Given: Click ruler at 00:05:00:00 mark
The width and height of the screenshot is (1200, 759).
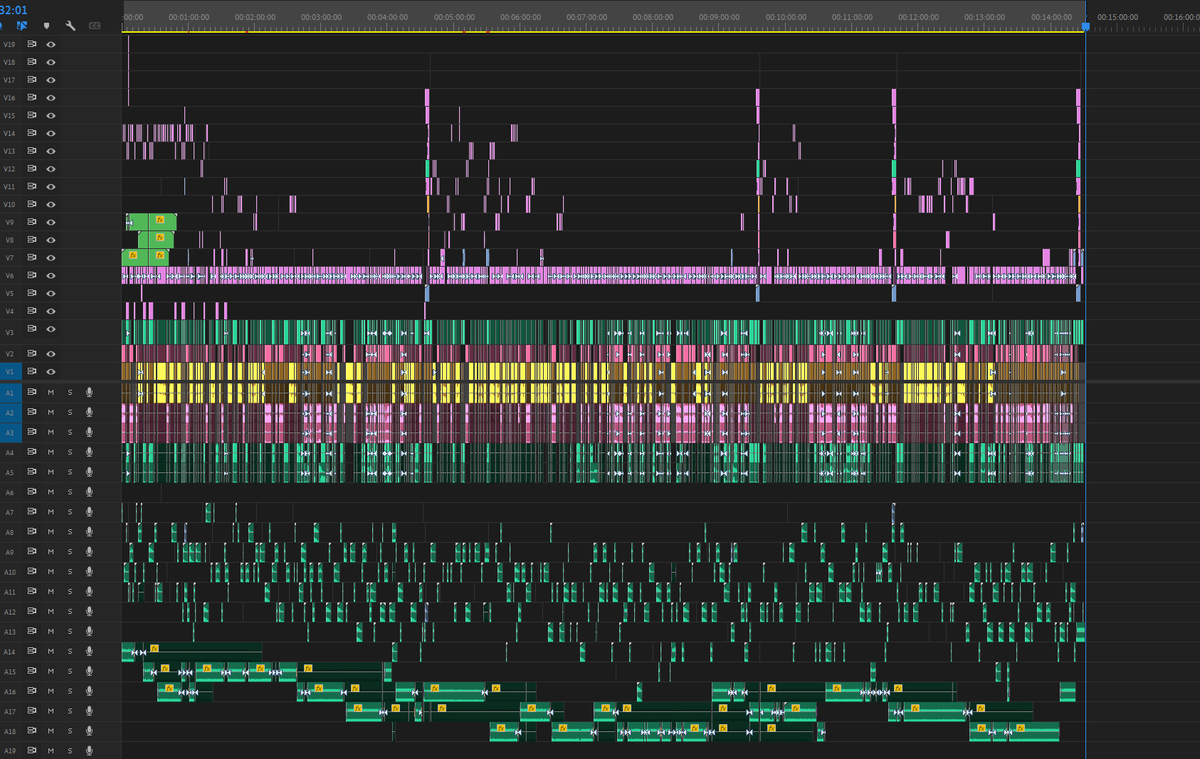Looking at the screenshot, I should (x=454, y=17).
